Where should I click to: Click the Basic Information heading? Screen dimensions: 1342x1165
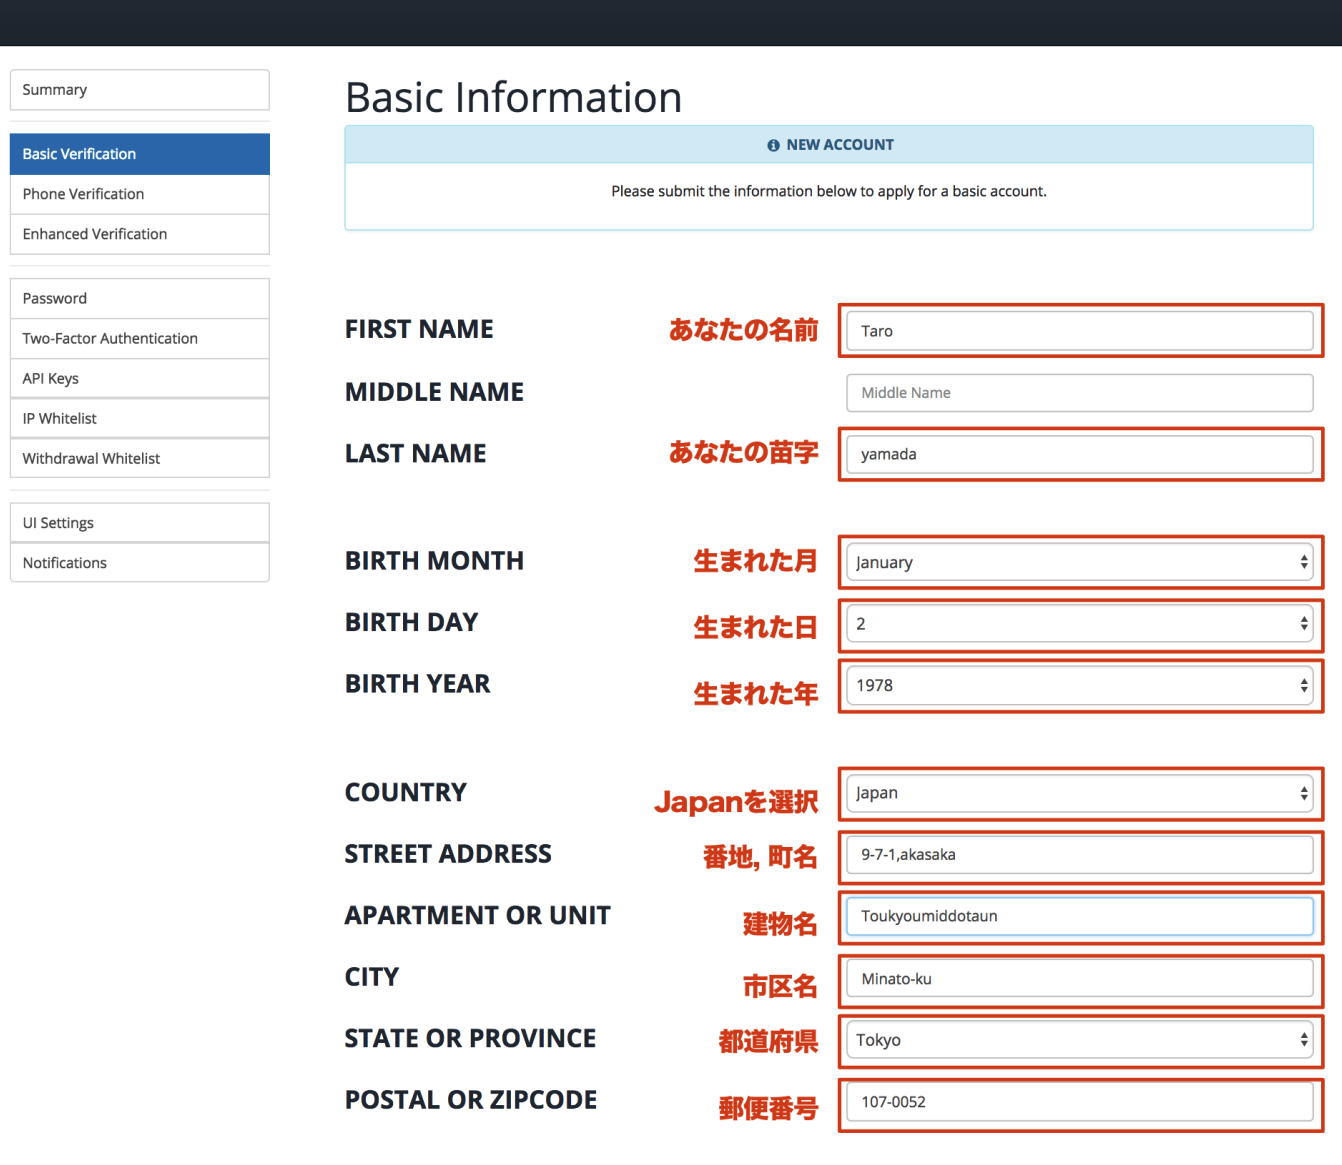[514, 98]
